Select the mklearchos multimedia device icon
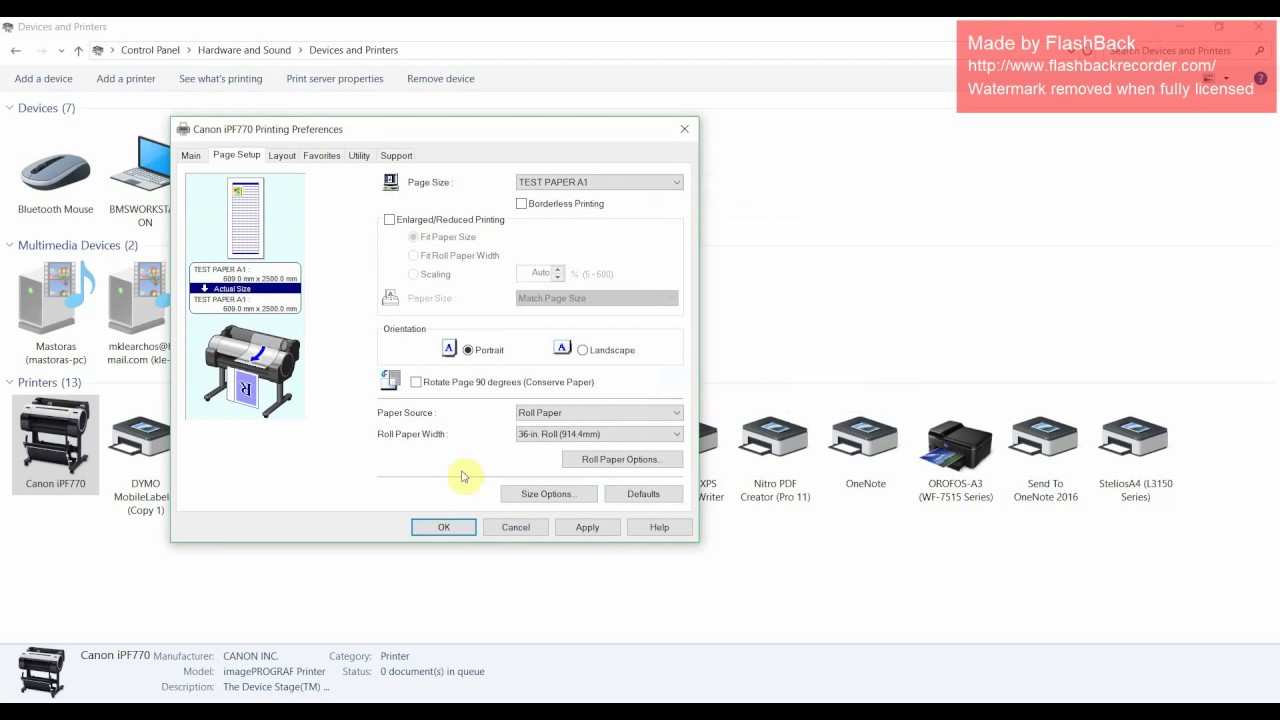The image size is (1280, 720). point(140,298)
